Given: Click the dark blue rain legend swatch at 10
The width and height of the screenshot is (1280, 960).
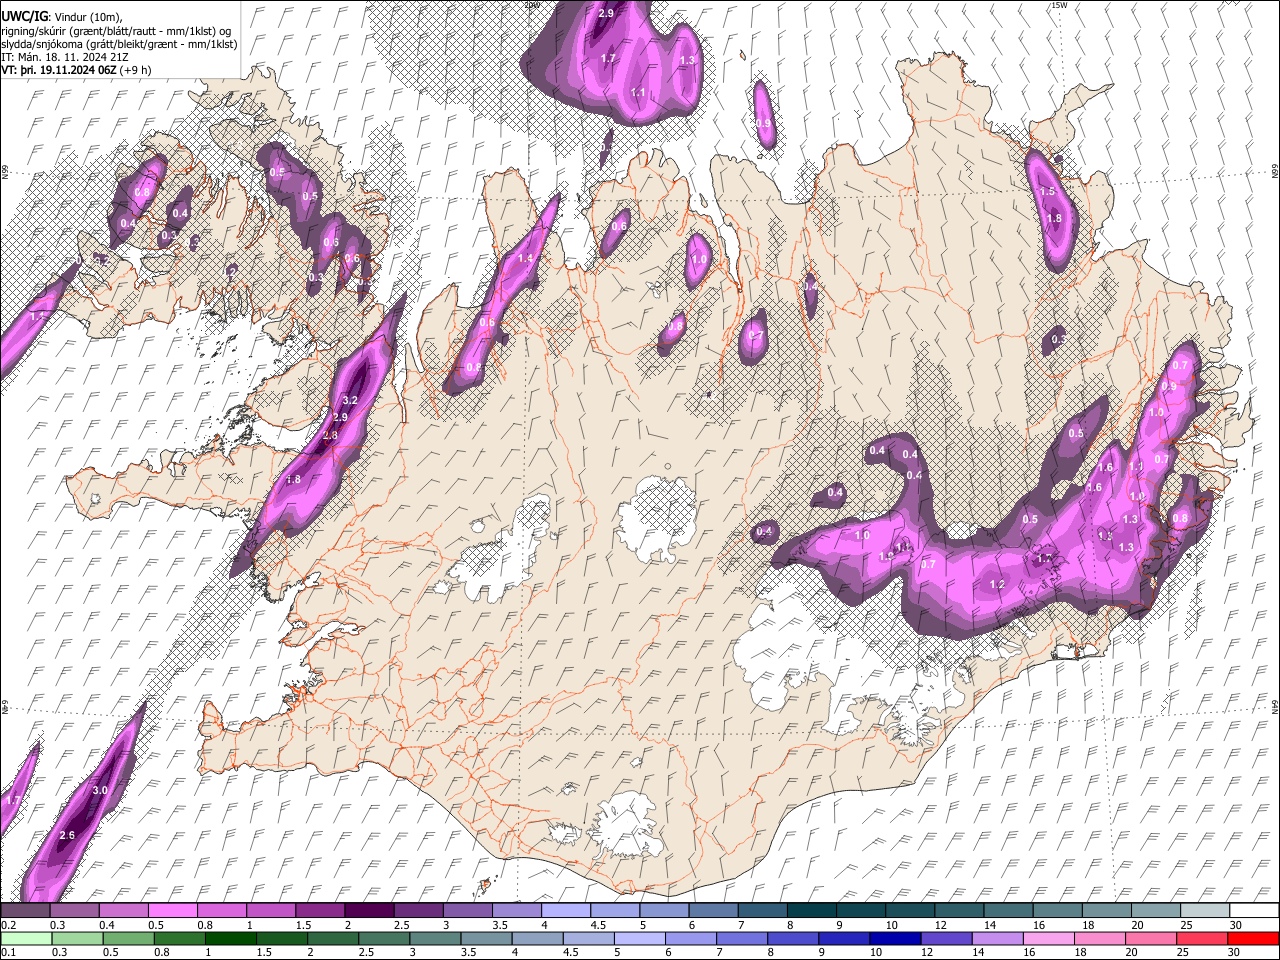Looking at the screenshot, I should 894,938.
